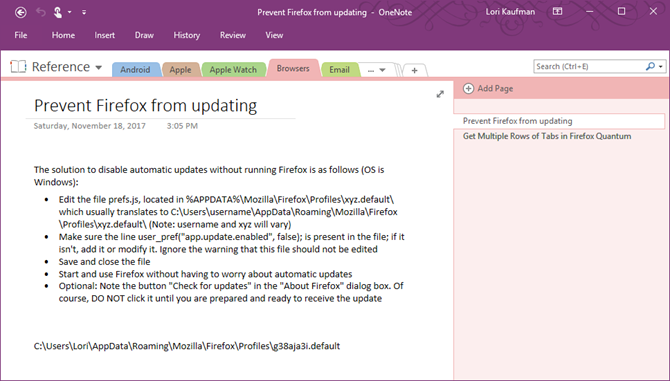
Task: Open the File menu
Action: pos(21,35)
